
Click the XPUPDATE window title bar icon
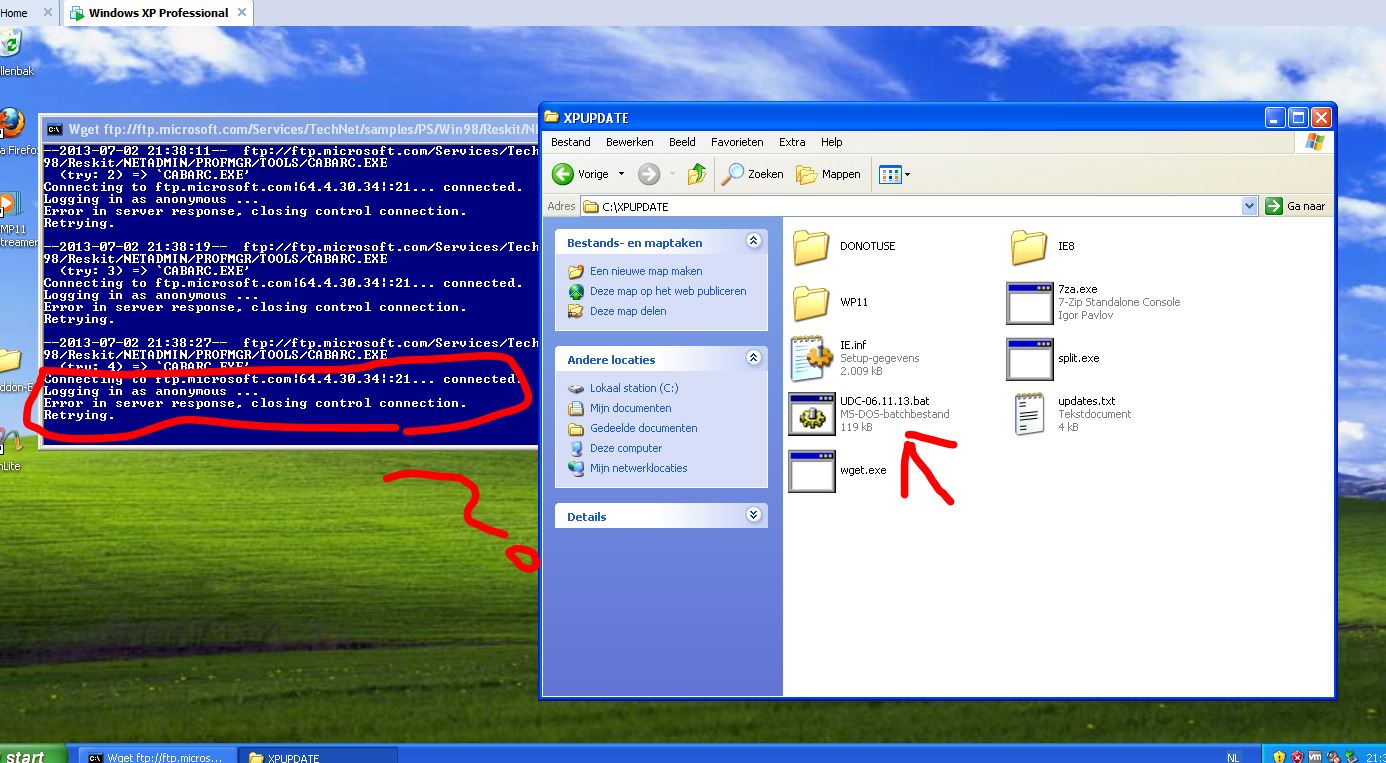pos(552,117)
